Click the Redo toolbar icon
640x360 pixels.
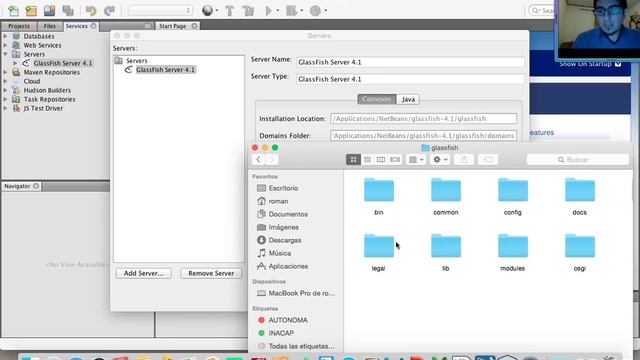[x=109, y=11]
